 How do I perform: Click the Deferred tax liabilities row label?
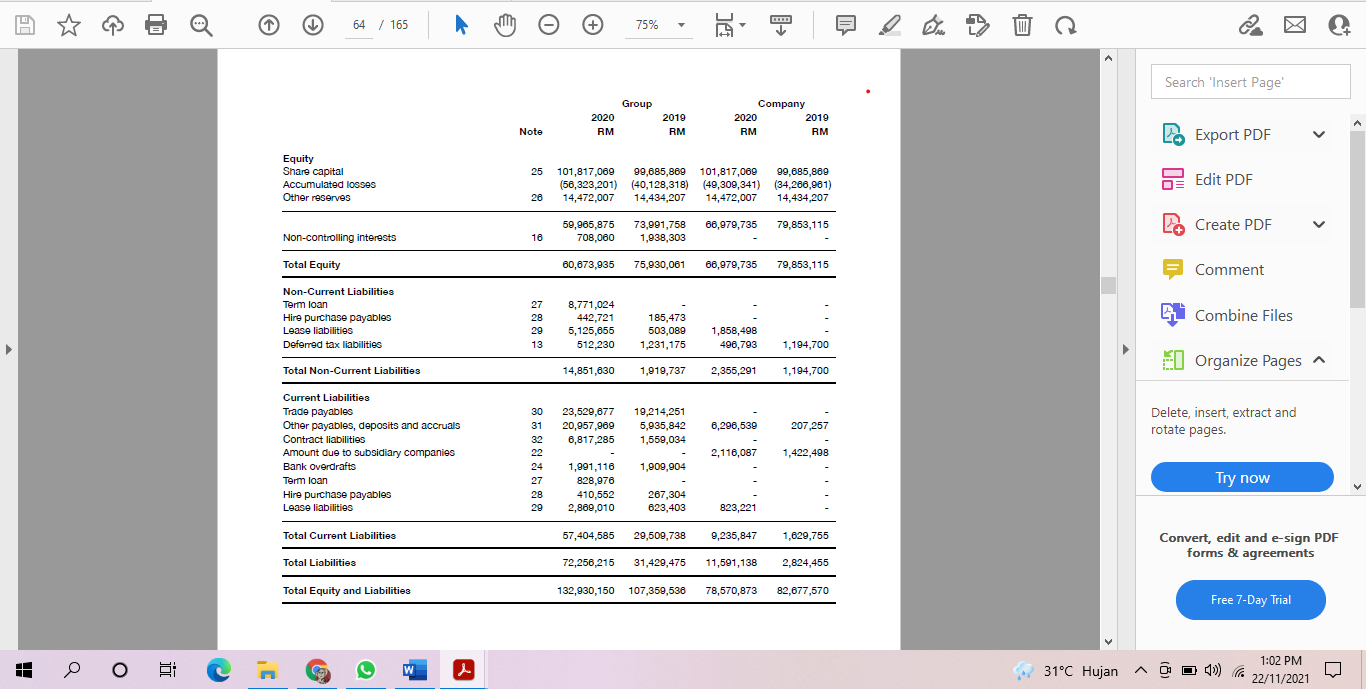[x=332, y=344]
